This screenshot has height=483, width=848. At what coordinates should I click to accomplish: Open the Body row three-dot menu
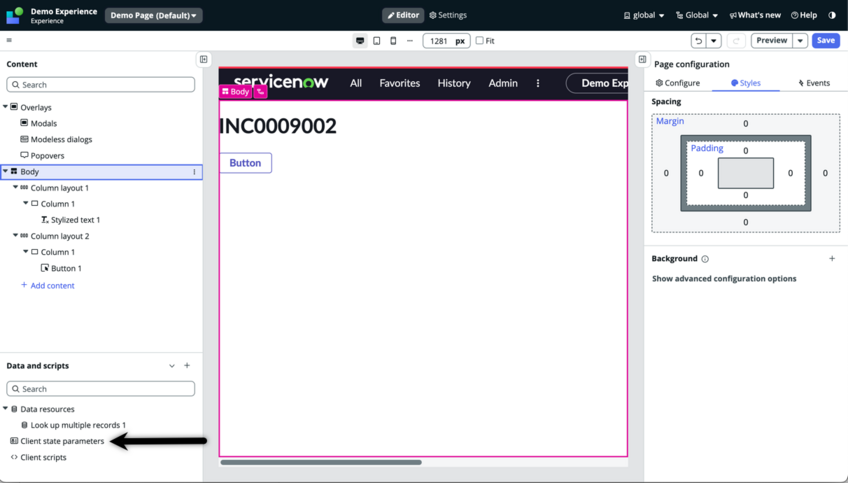click(194, 172)
